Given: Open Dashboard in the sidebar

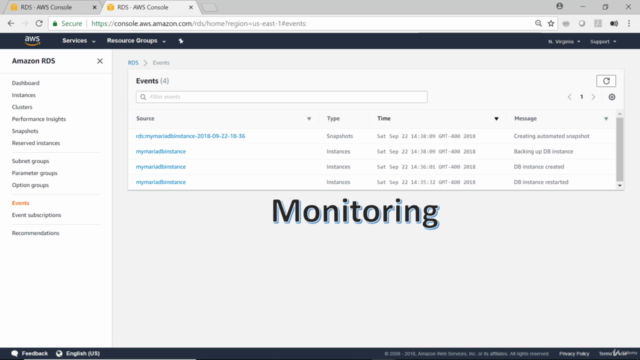Looking at the screenshot, I should tap(26, 83).
